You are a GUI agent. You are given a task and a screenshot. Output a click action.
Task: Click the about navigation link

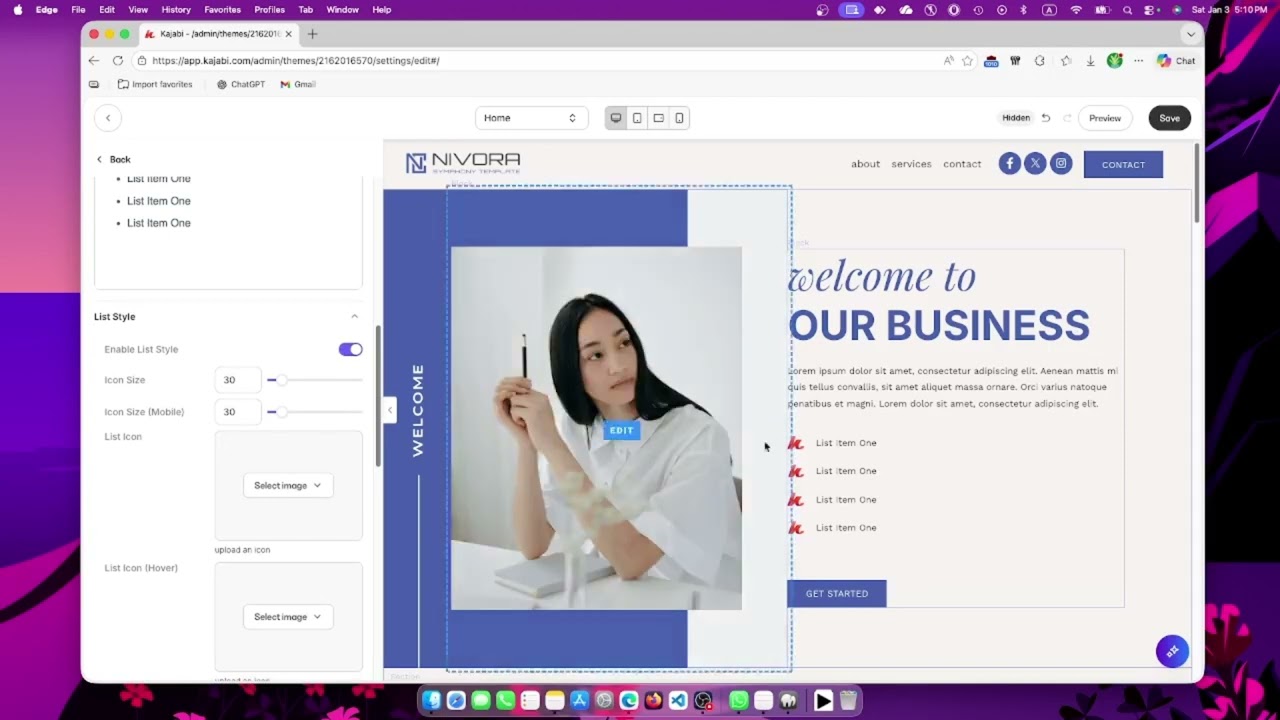(x=866, y=164)
